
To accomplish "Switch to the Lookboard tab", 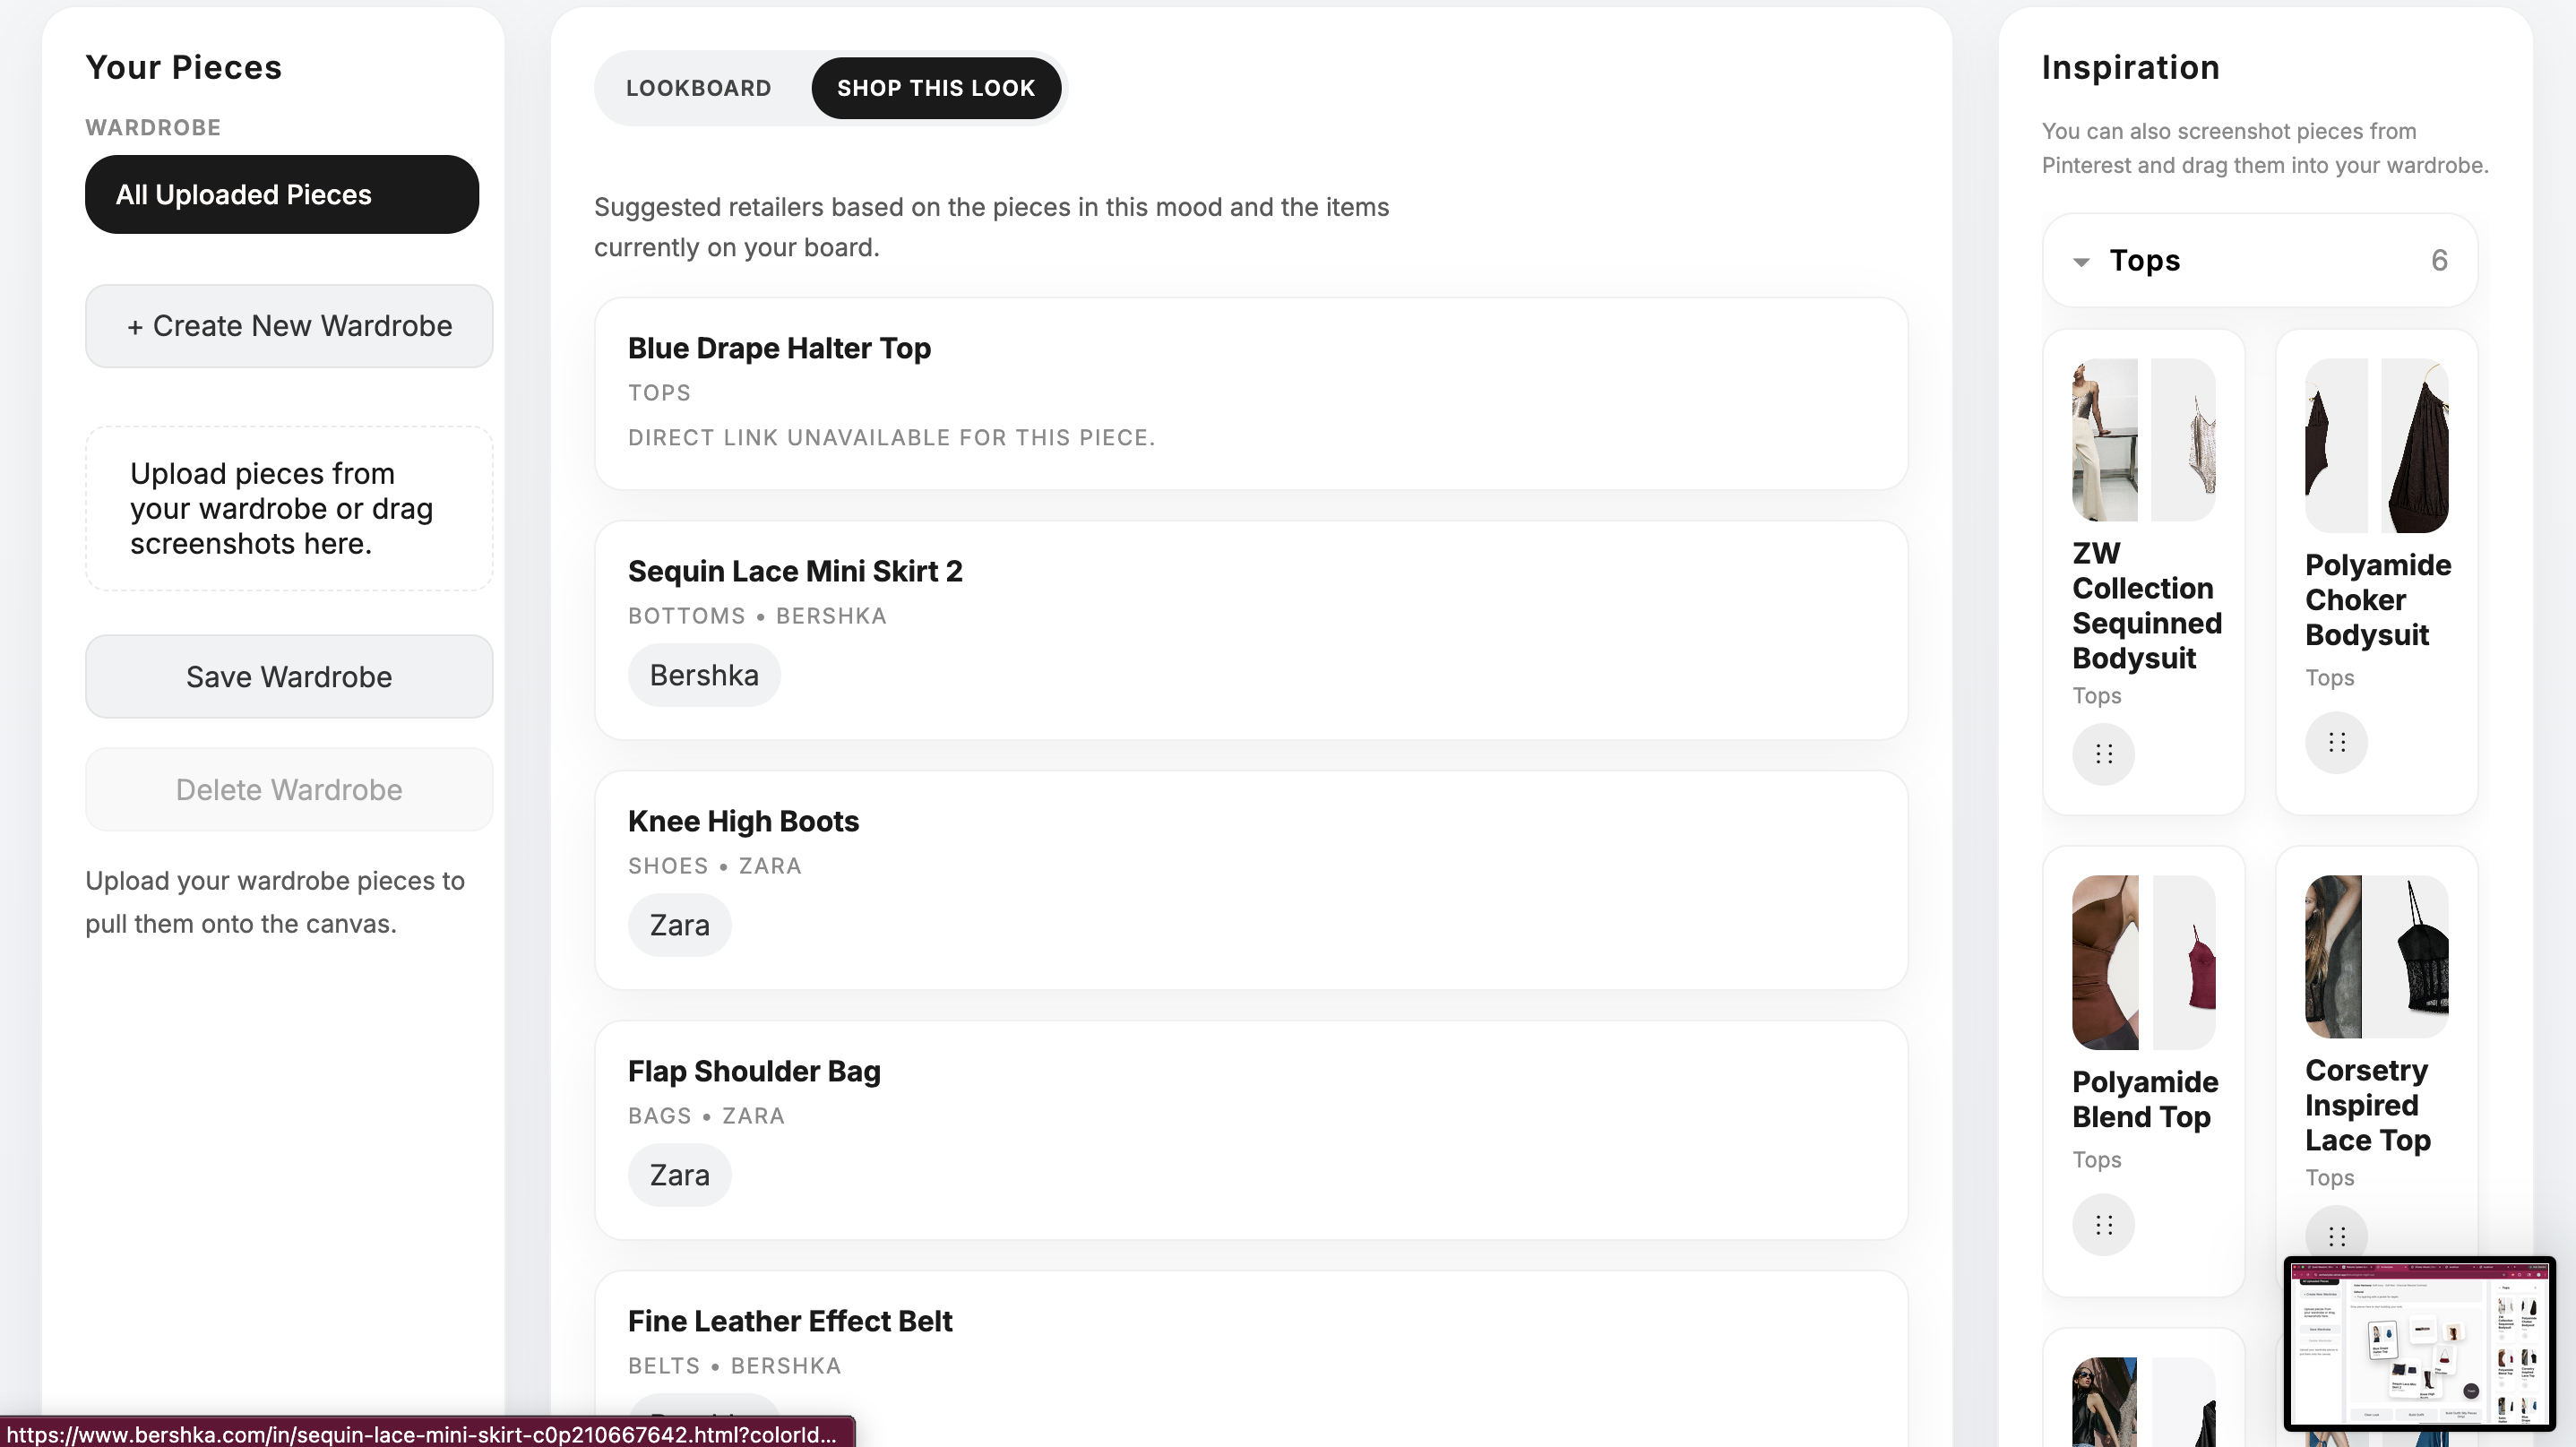I will 698,88.
